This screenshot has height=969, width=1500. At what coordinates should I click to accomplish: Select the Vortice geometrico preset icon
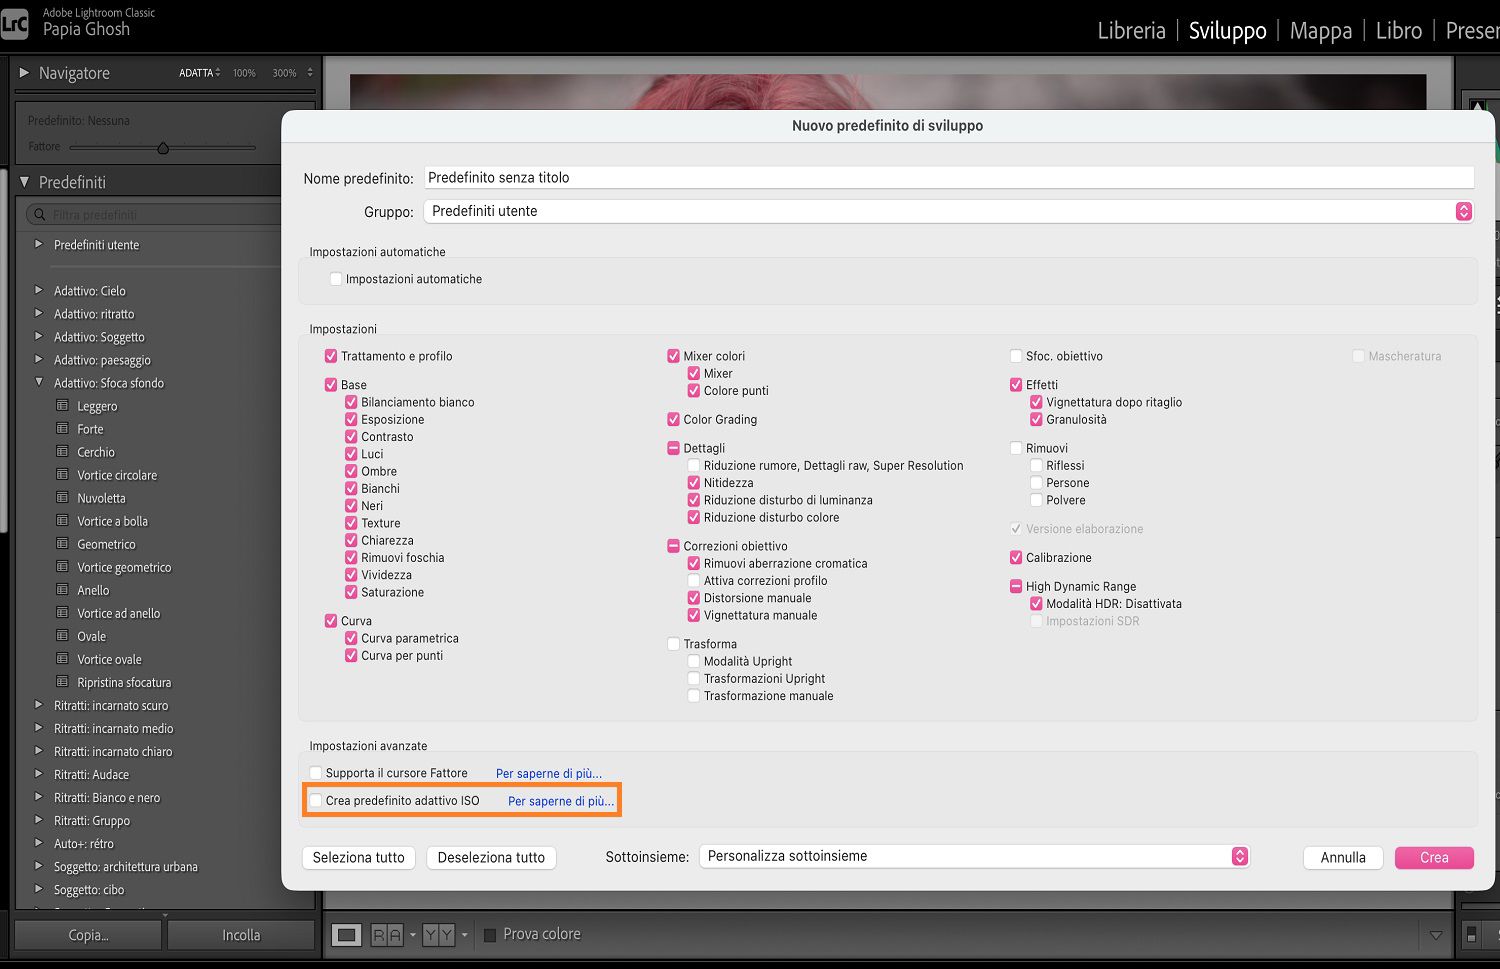pos(62,567)
